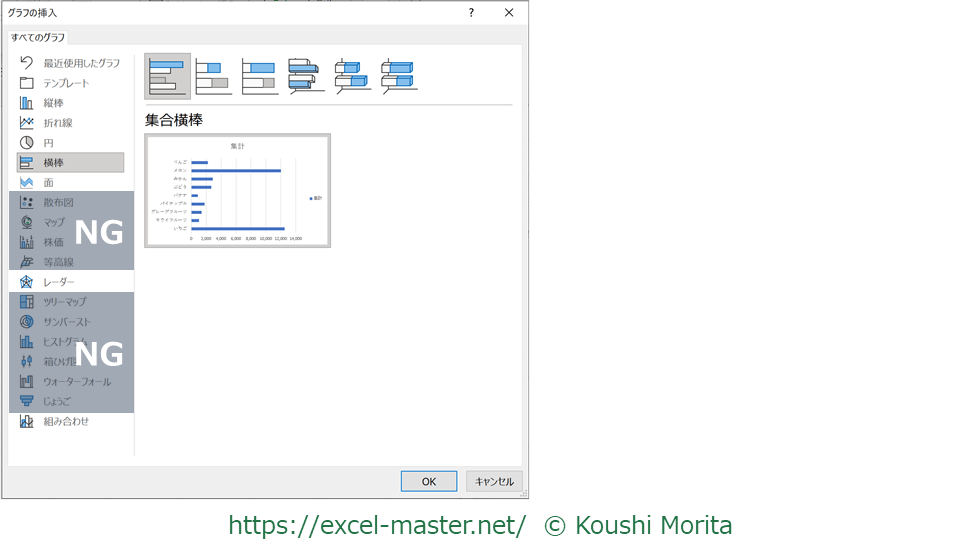Select the 折れ線 line chart category

tap(57, 123)
